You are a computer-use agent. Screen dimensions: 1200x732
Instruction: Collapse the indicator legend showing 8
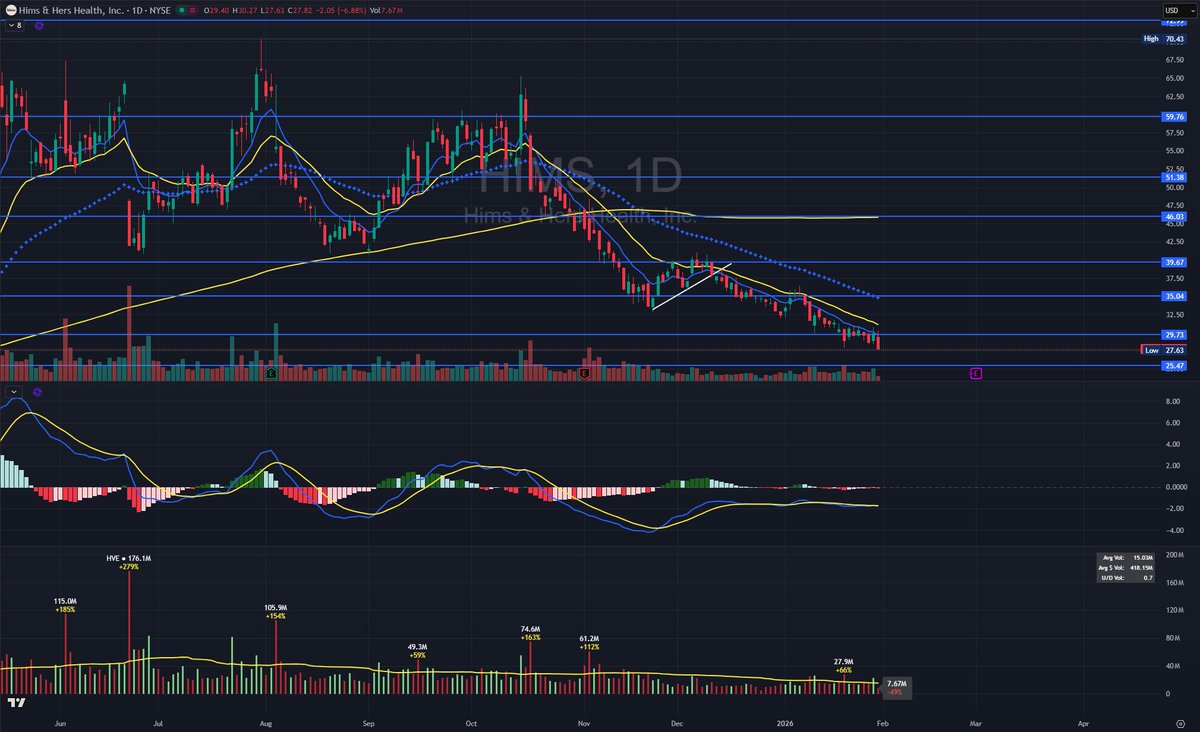(x=15, y=25)
